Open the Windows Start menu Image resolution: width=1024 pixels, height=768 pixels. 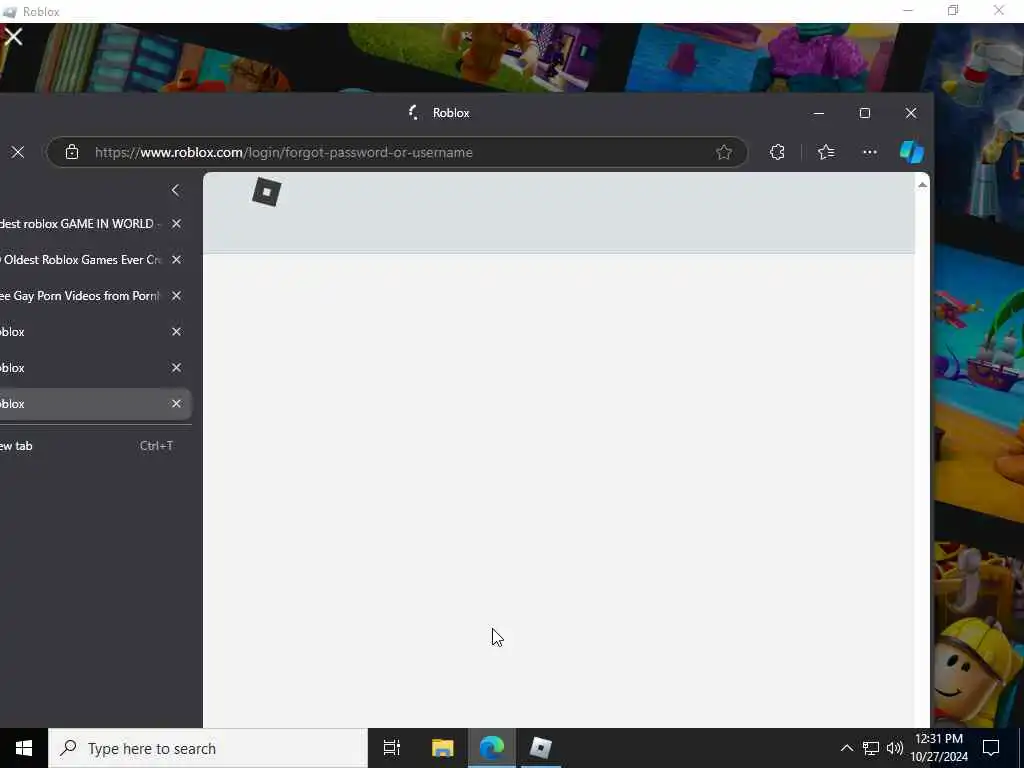tap(24, 748)
